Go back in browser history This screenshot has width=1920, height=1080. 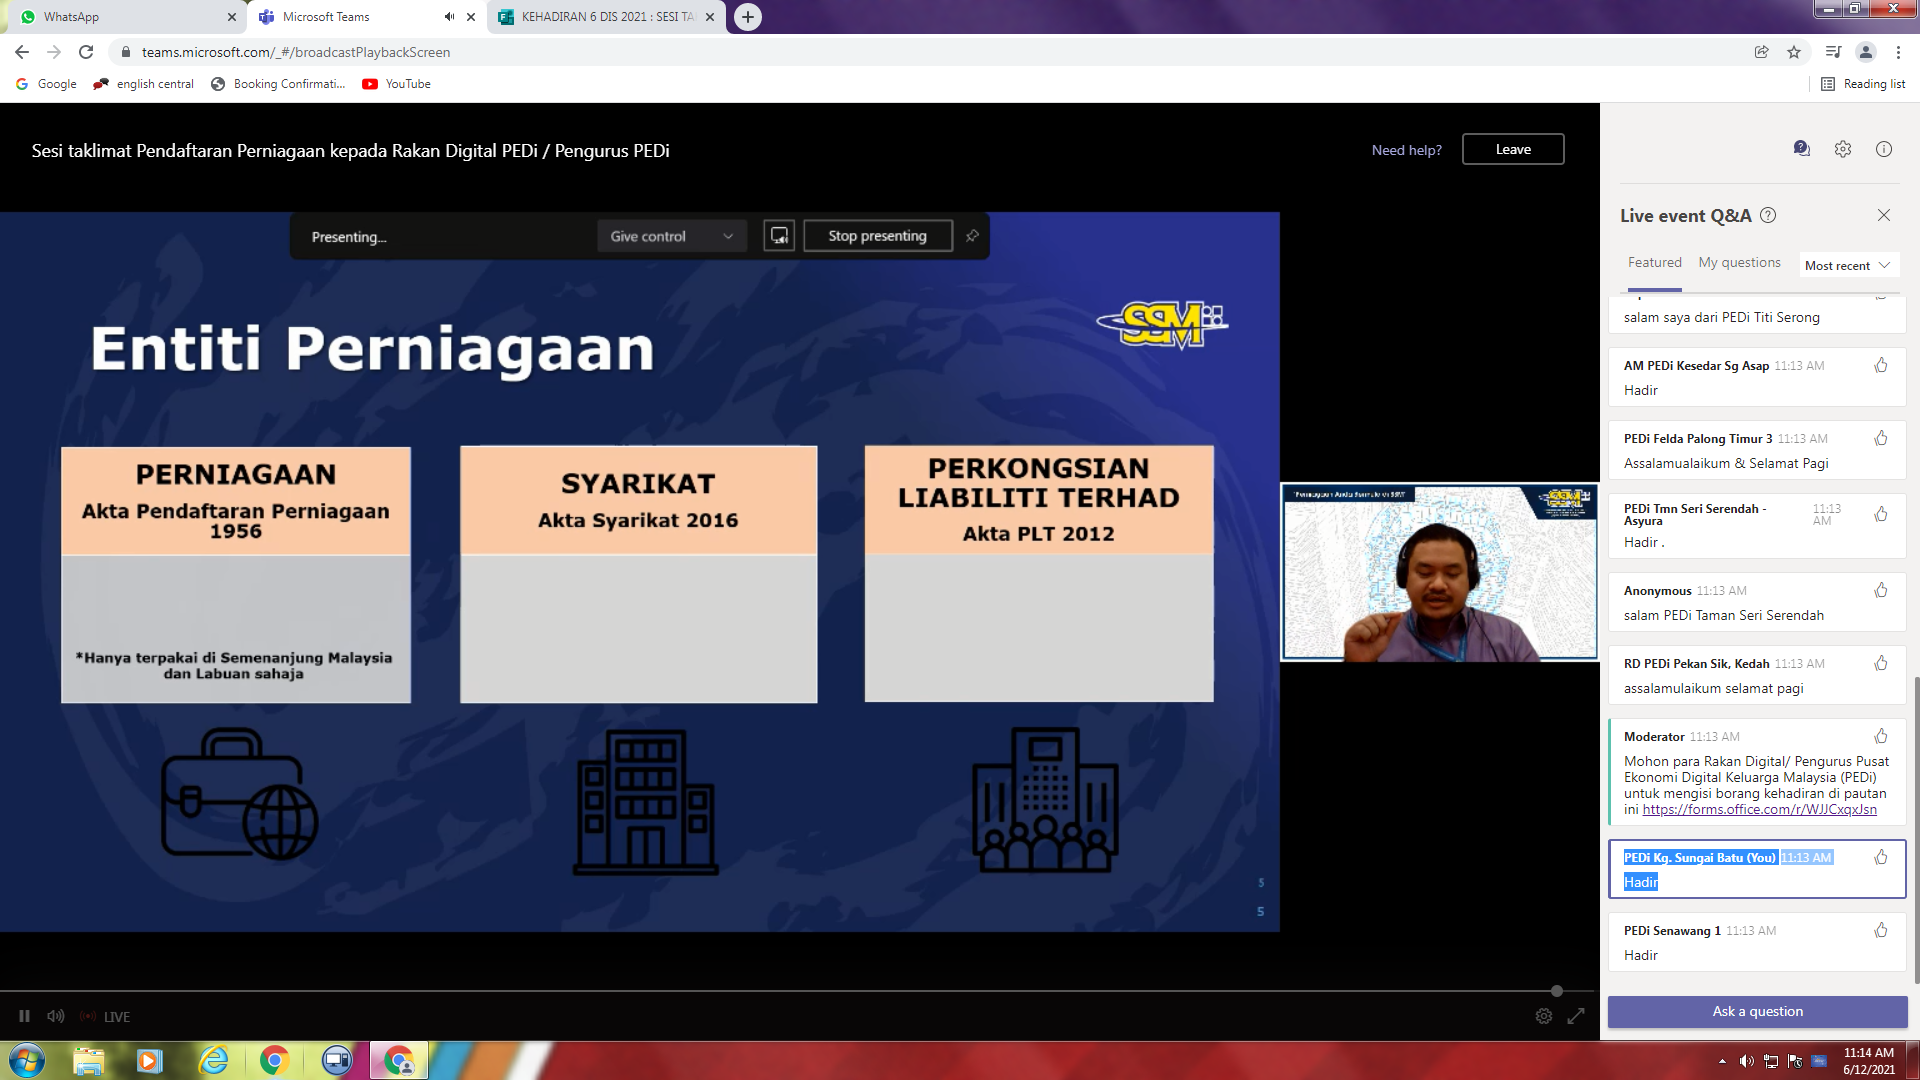22,52
